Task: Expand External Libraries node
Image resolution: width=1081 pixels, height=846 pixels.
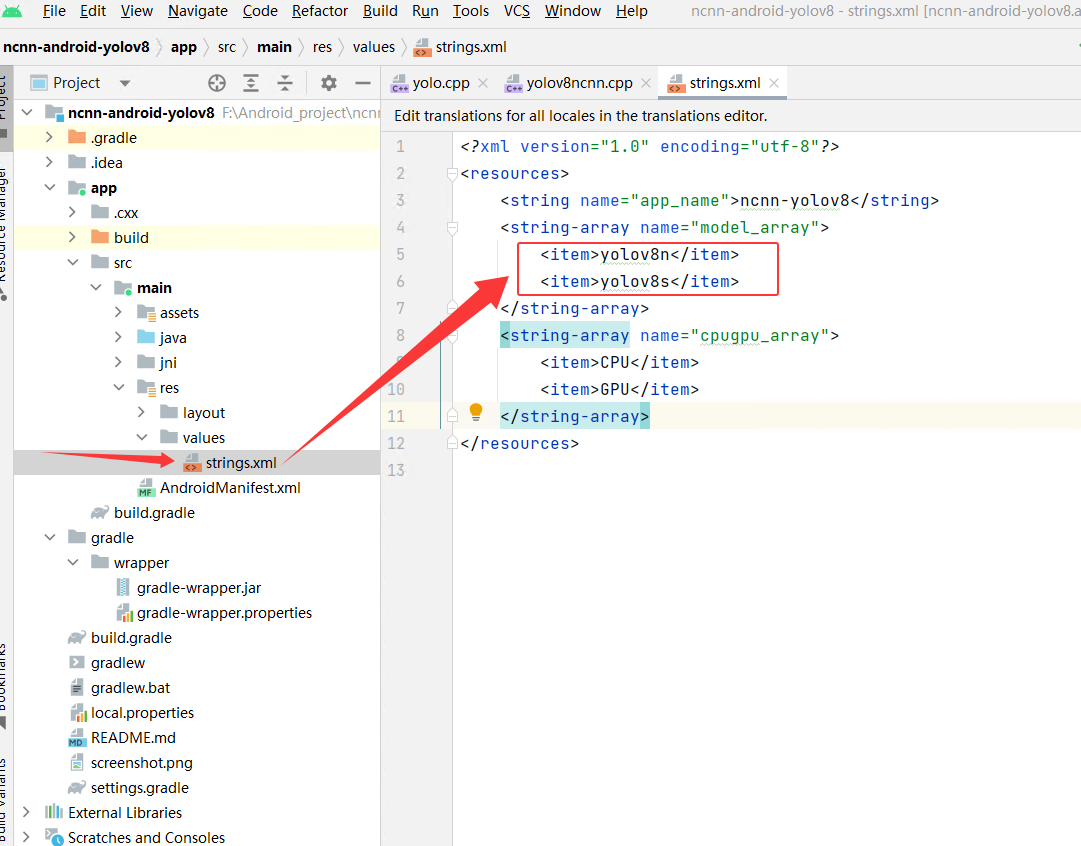Action: pos(26,812)
